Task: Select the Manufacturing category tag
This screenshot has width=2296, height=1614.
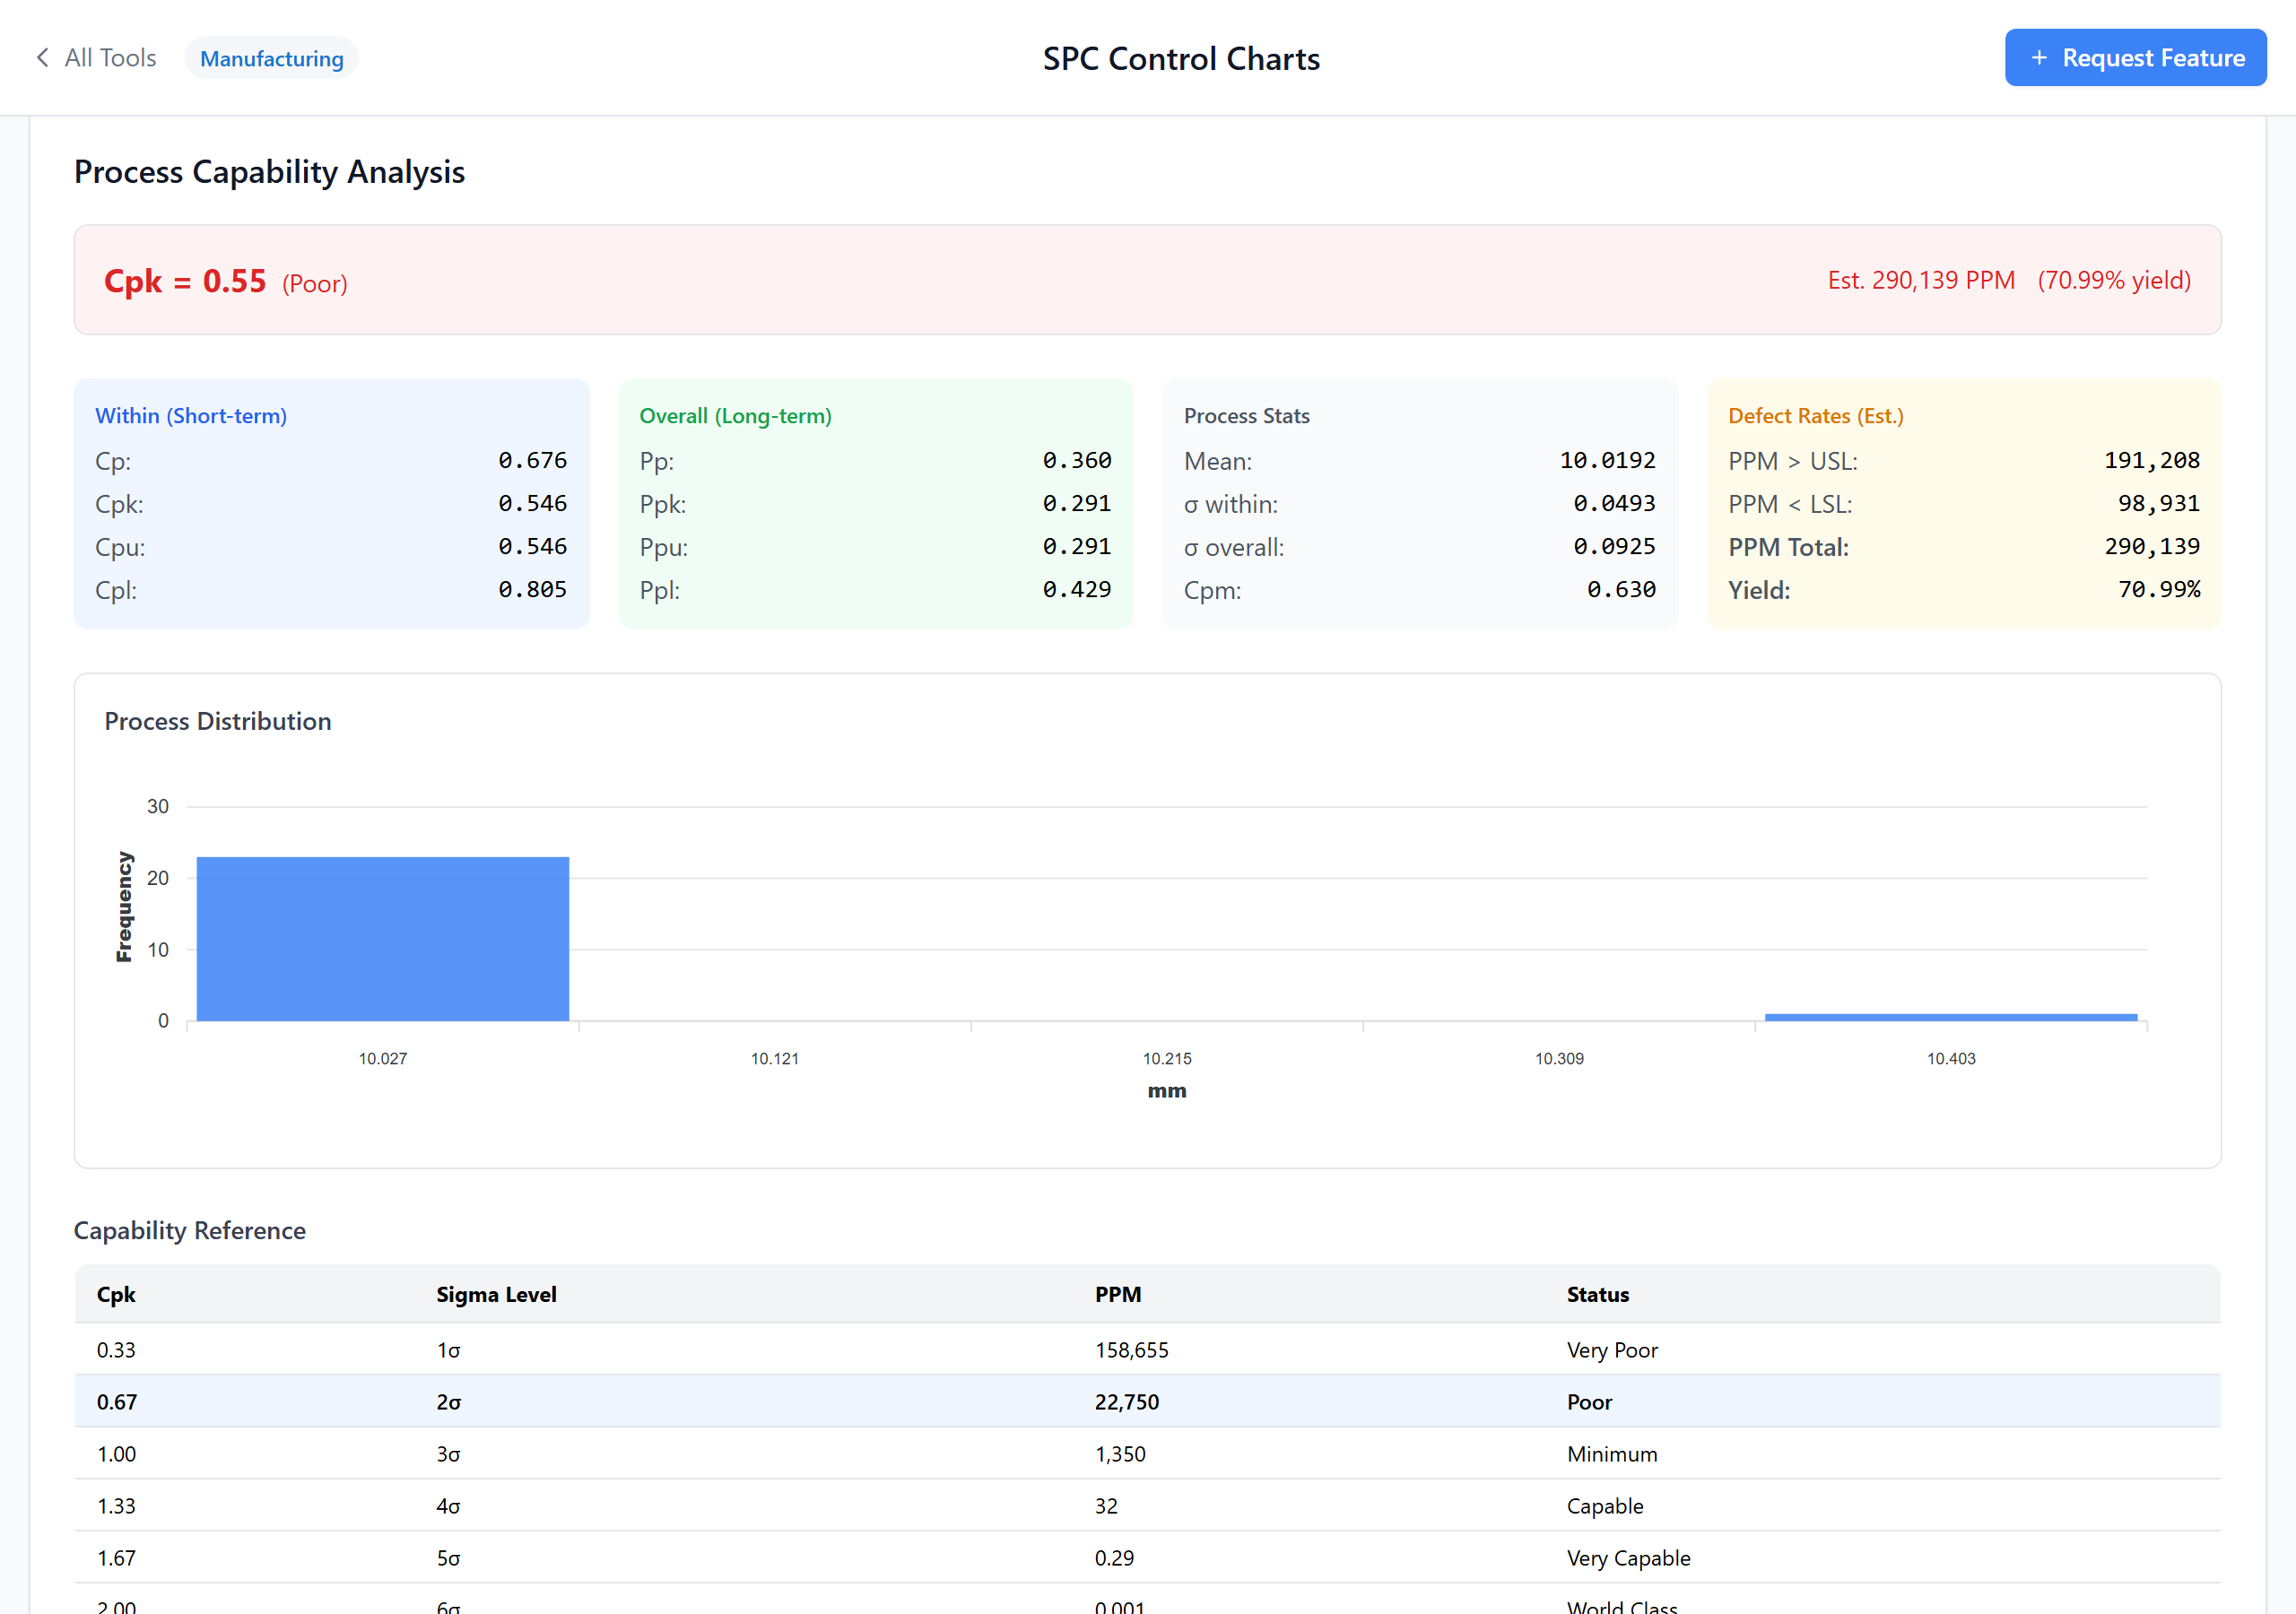Action: 271,58
